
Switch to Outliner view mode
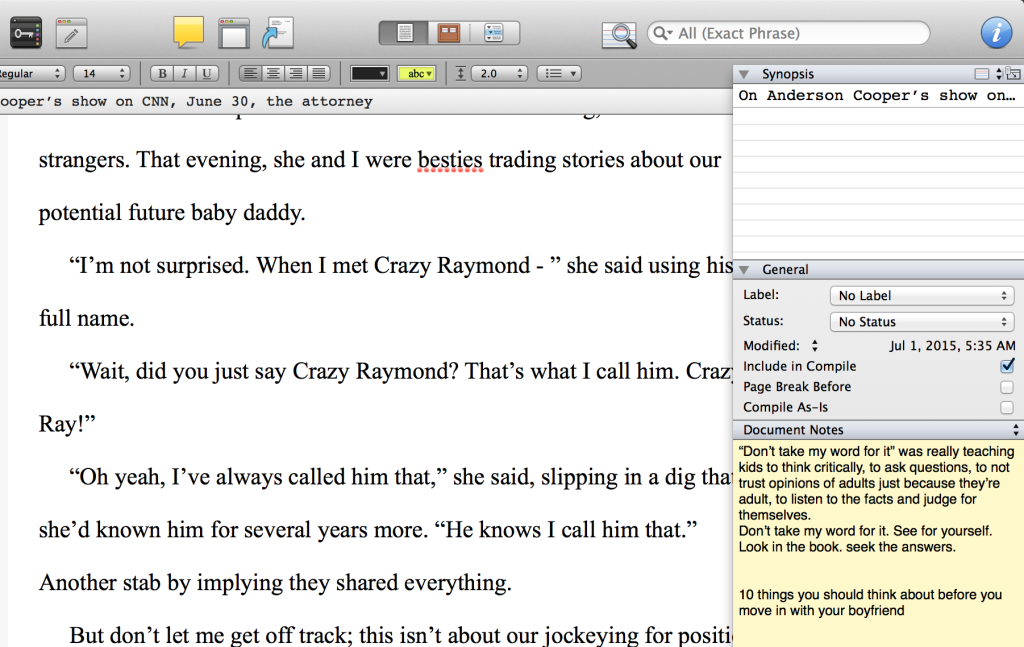click(x=492, y=32)
